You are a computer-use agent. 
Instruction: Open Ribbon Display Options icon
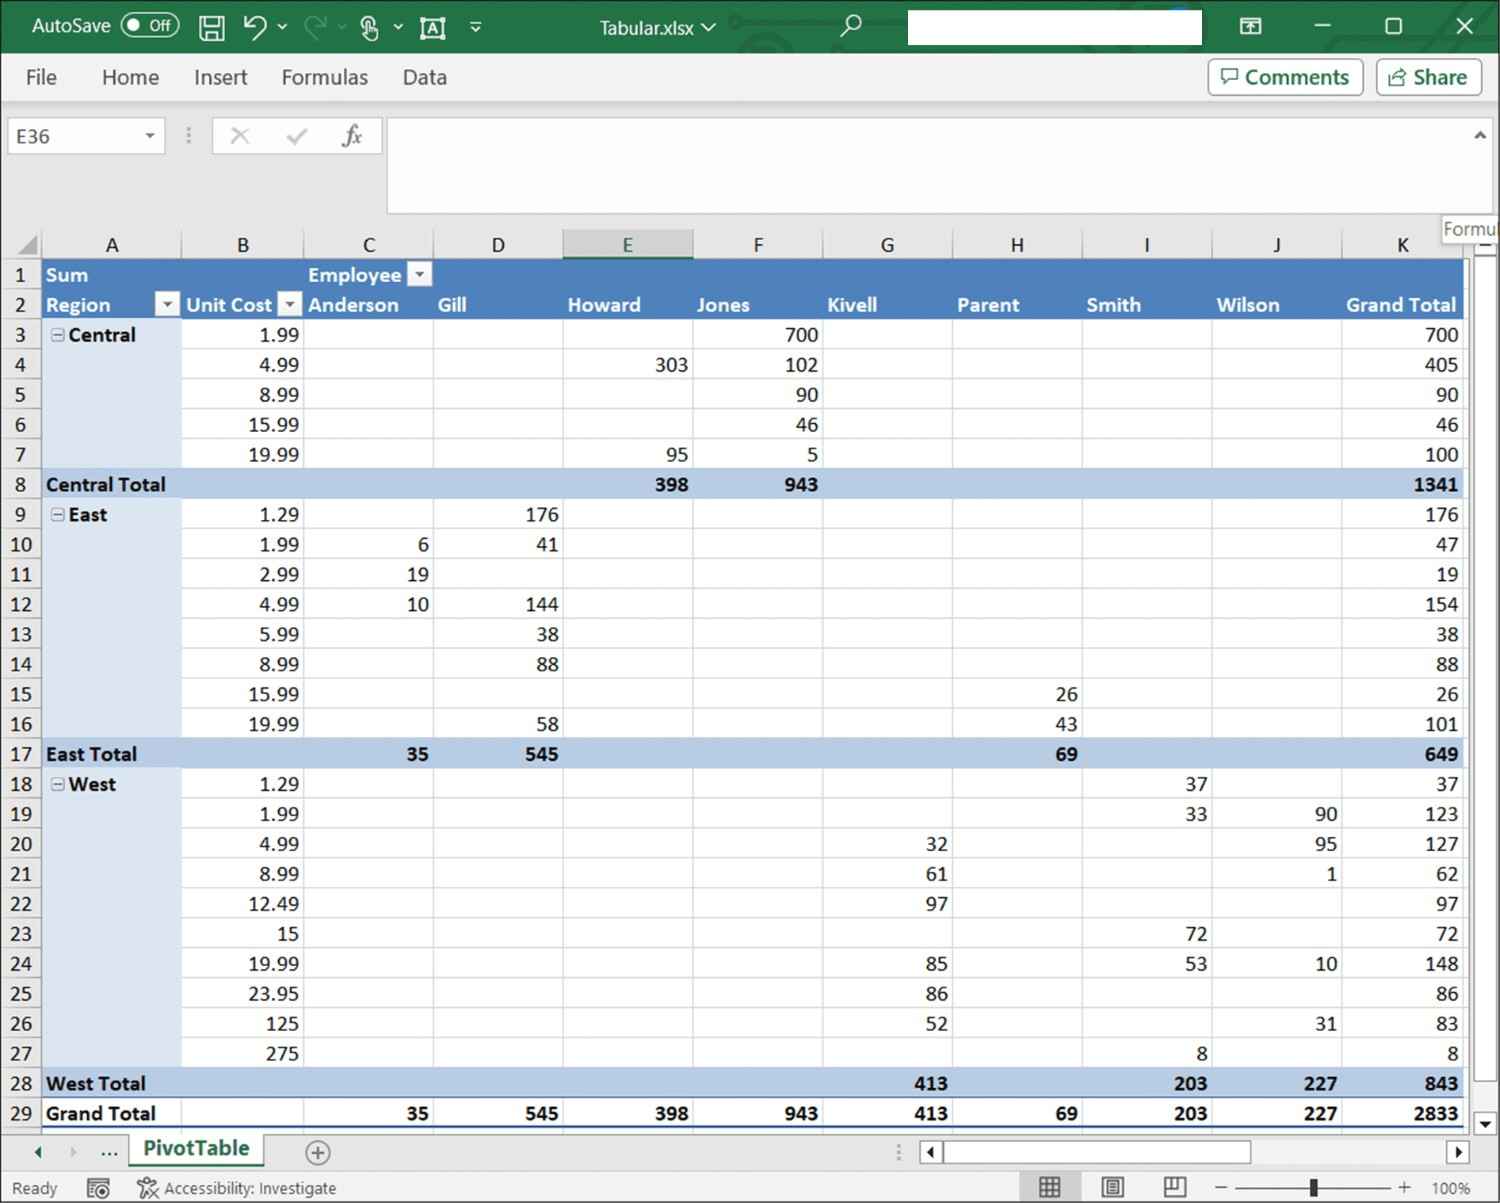pyautogui.click(x=1250, y=26)
